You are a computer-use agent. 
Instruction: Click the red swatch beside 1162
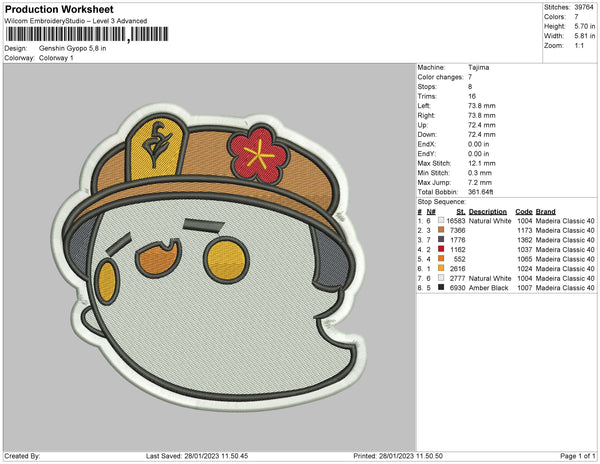[441, 249]
